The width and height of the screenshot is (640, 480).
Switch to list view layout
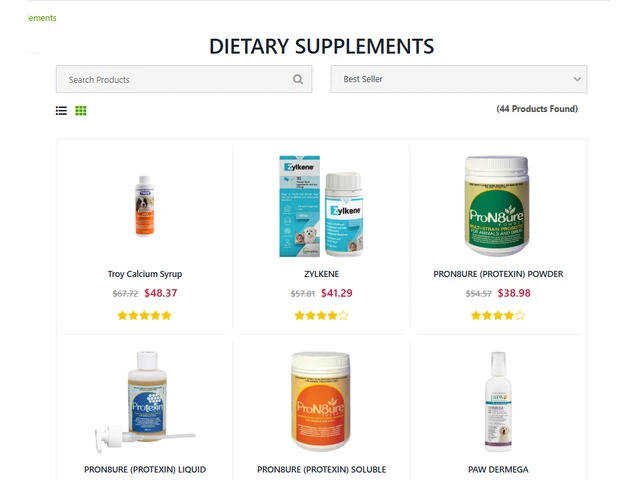click(61, 111)
